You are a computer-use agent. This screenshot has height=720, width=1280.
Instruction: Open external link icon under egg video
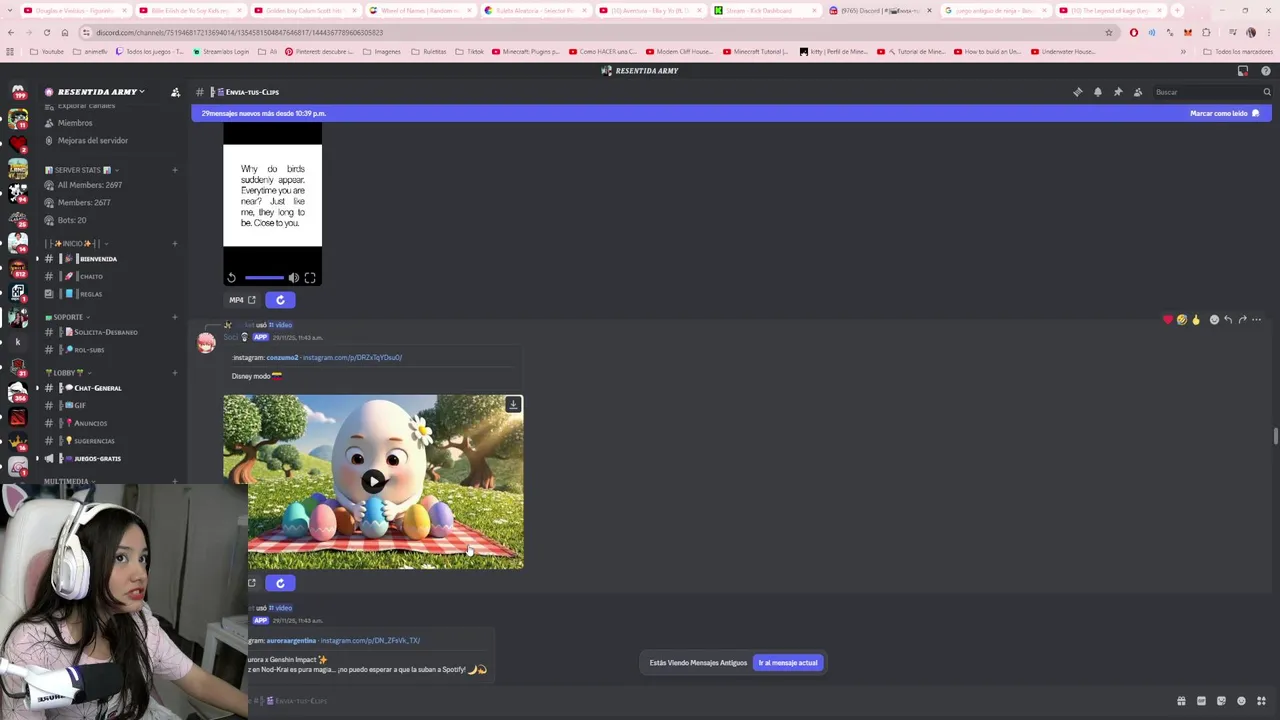pos(252,583)
